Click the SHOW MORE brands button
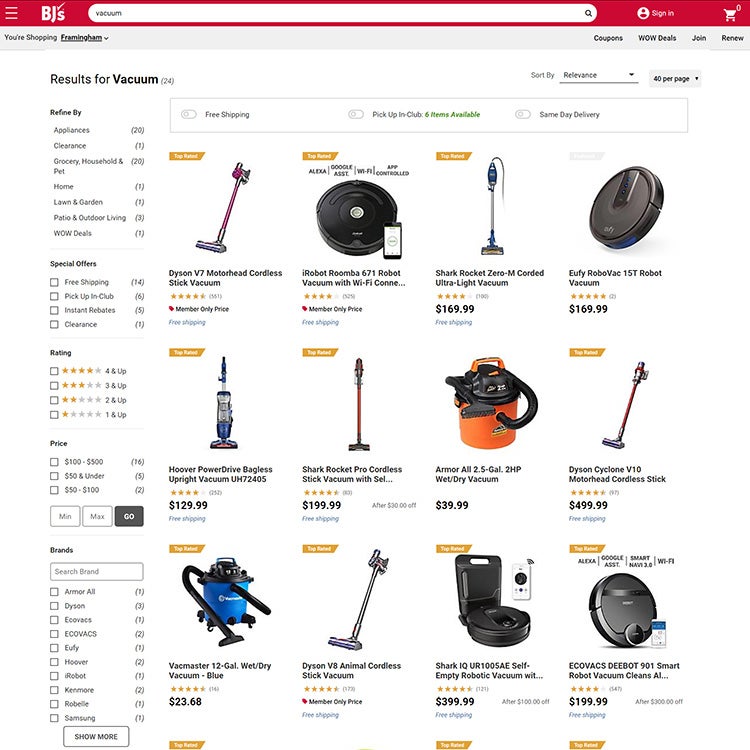The width and height of the screenshot is (750, 750). click(96, 737)
